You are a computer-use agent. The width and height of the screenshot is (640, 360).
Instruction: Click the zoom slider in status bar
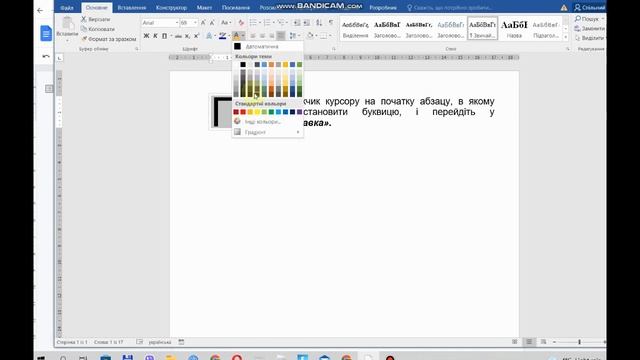[580, 342]
